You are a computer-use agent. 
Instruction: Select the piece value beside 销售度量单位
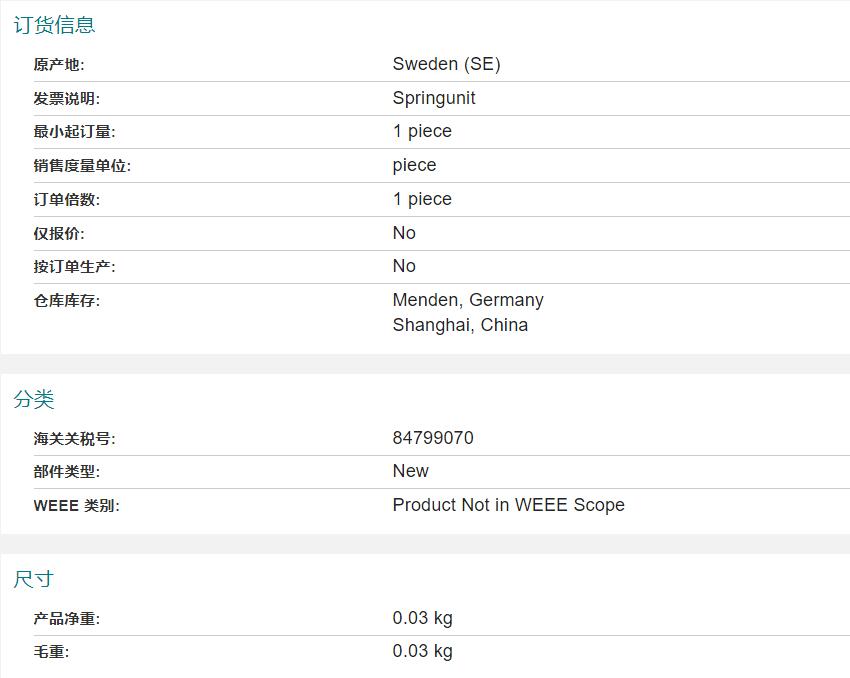pyautogui.click(x=414, y=165)
